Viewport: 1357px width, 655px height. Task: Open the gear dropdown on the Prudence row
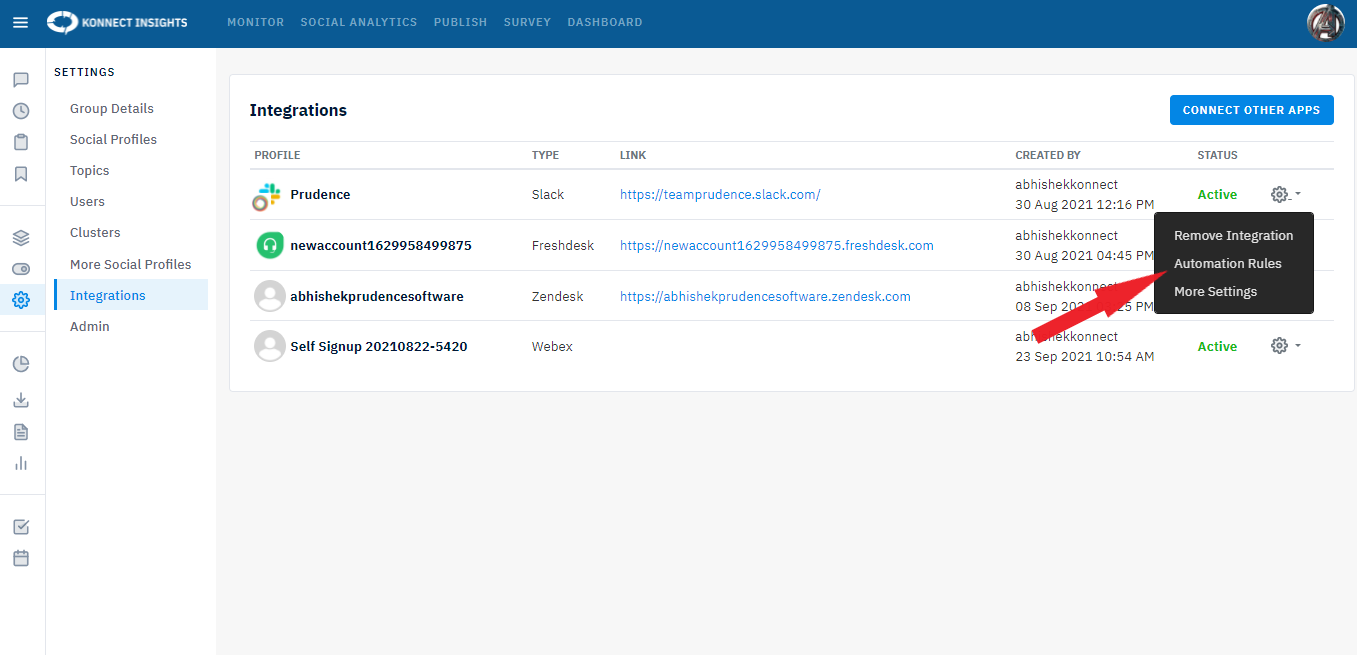[x=1279, y=194]
